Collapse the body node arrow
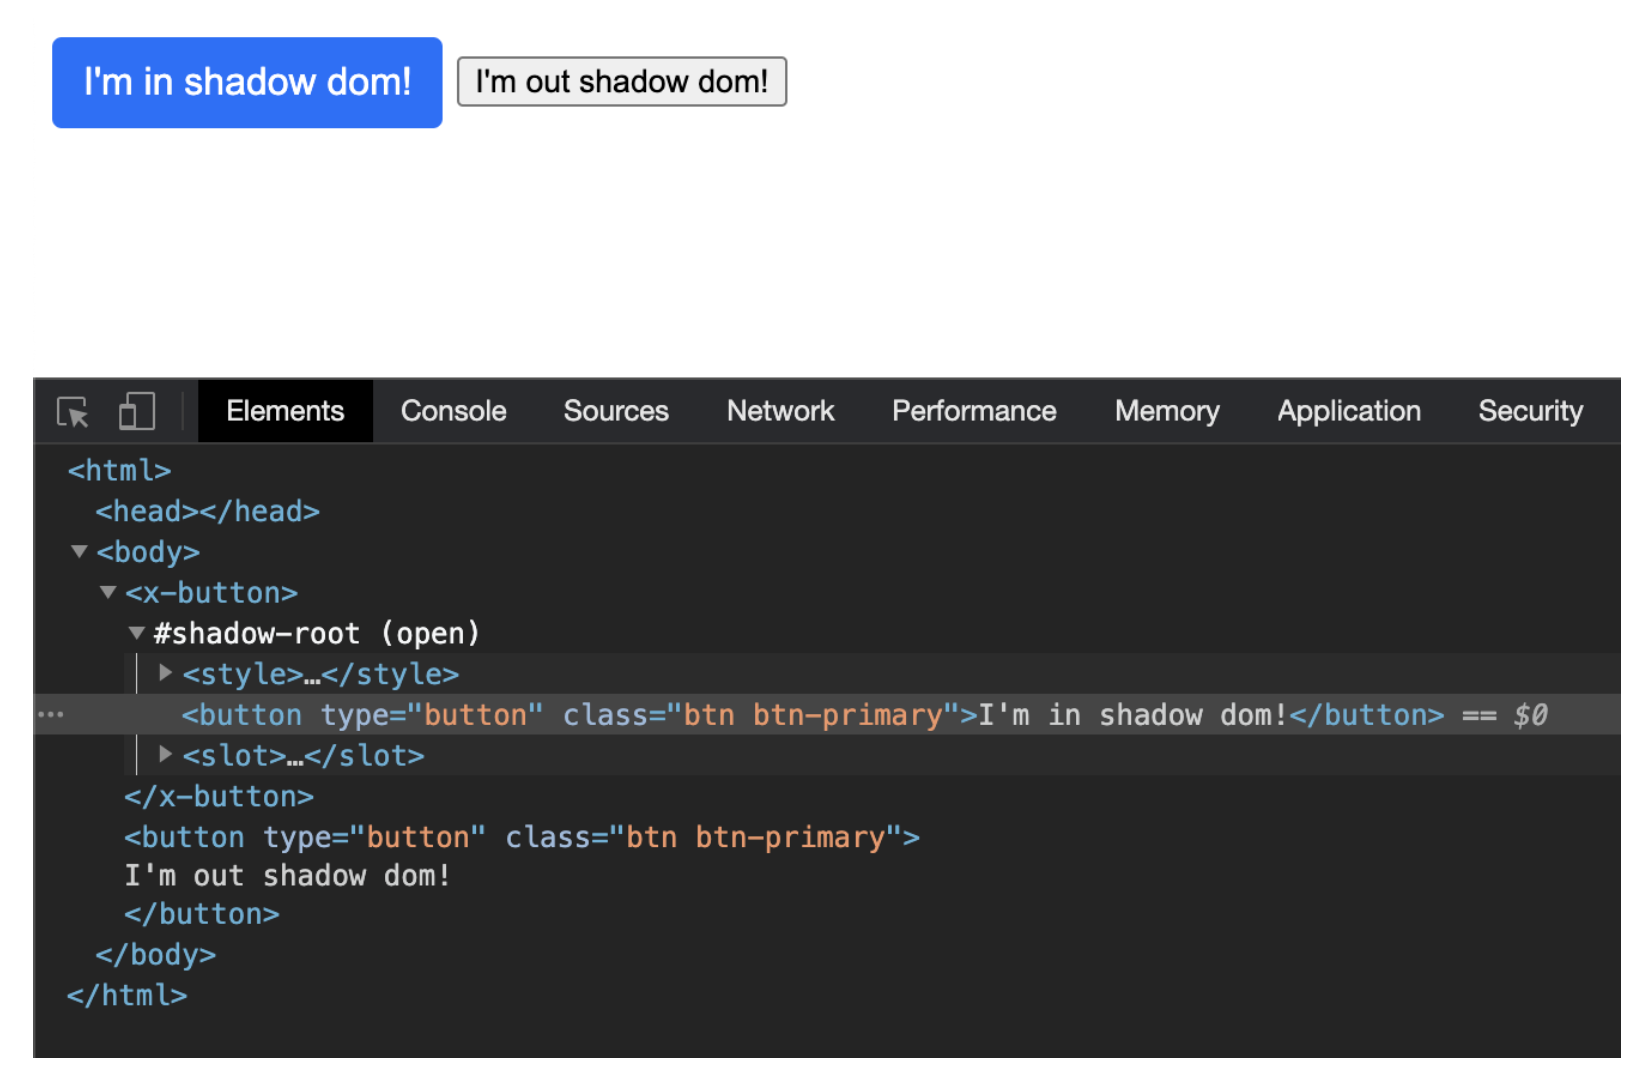 pyautogui.click(x=80, y=551)
